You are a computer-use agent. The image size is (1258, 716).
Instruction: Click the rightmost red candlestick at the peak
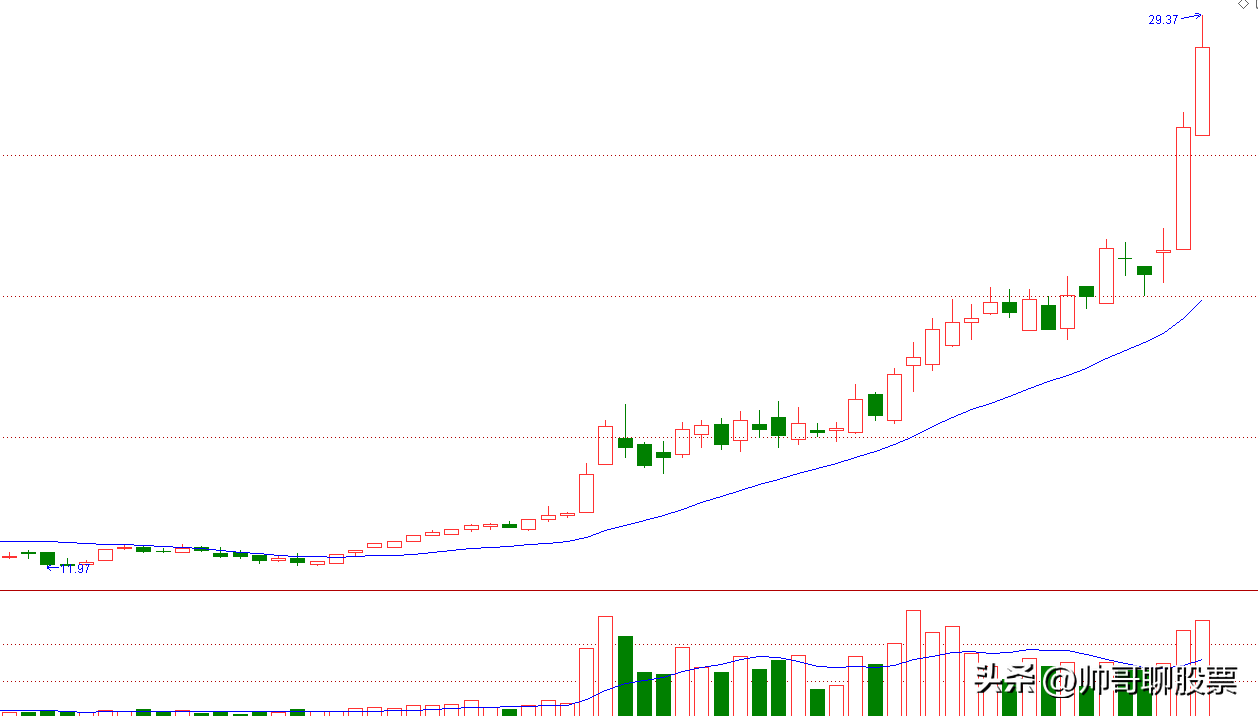pyautogui.click(x=1202, y=91)
